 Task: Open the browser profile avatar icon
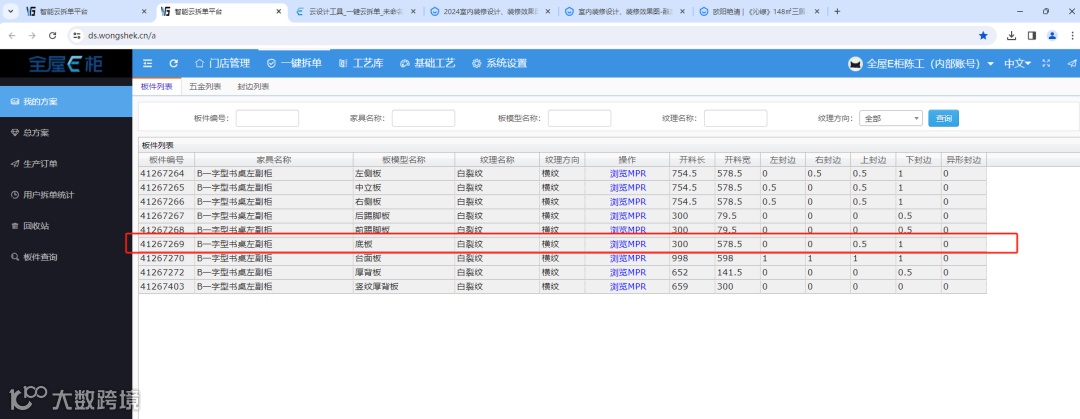(x=1052, y=35)
